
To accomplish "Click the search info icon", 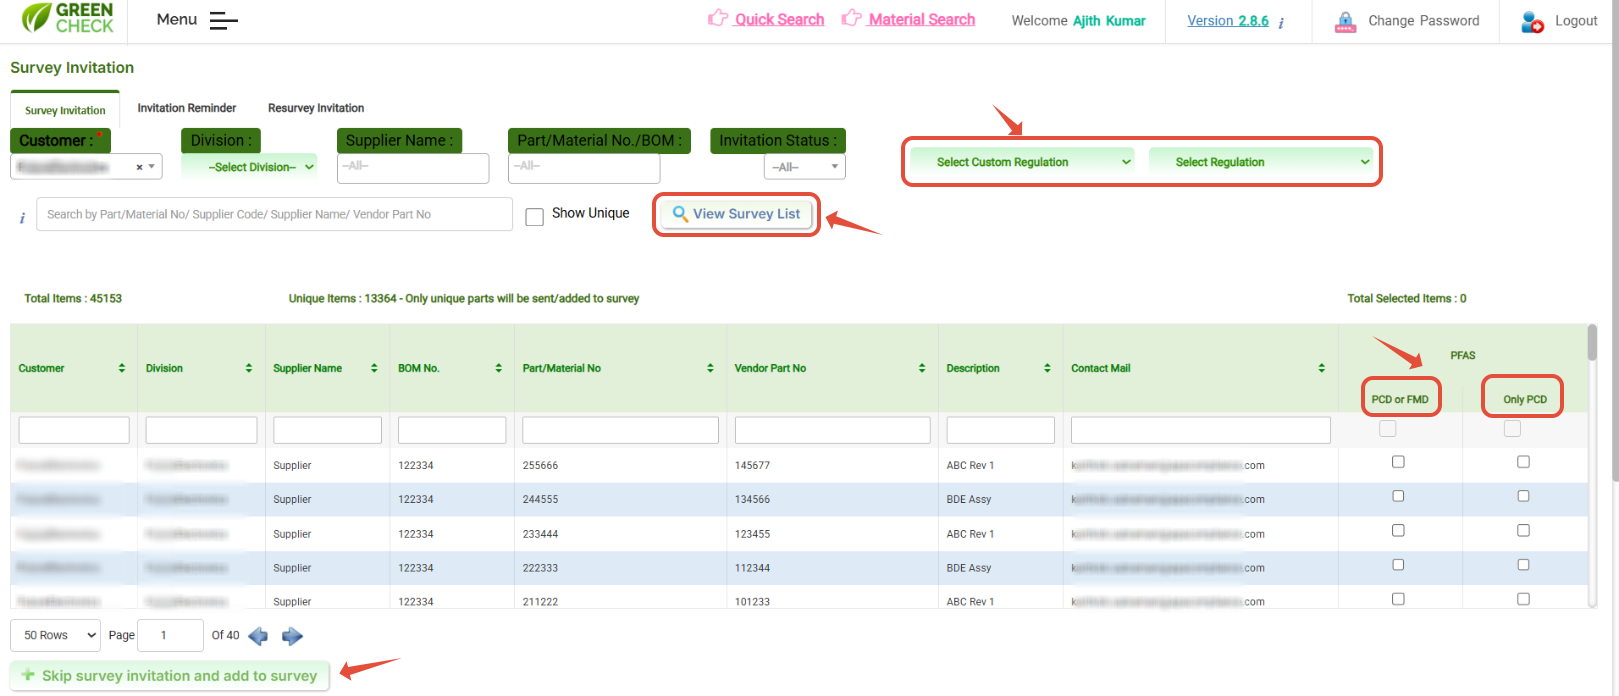I will [x=22, y=218].
